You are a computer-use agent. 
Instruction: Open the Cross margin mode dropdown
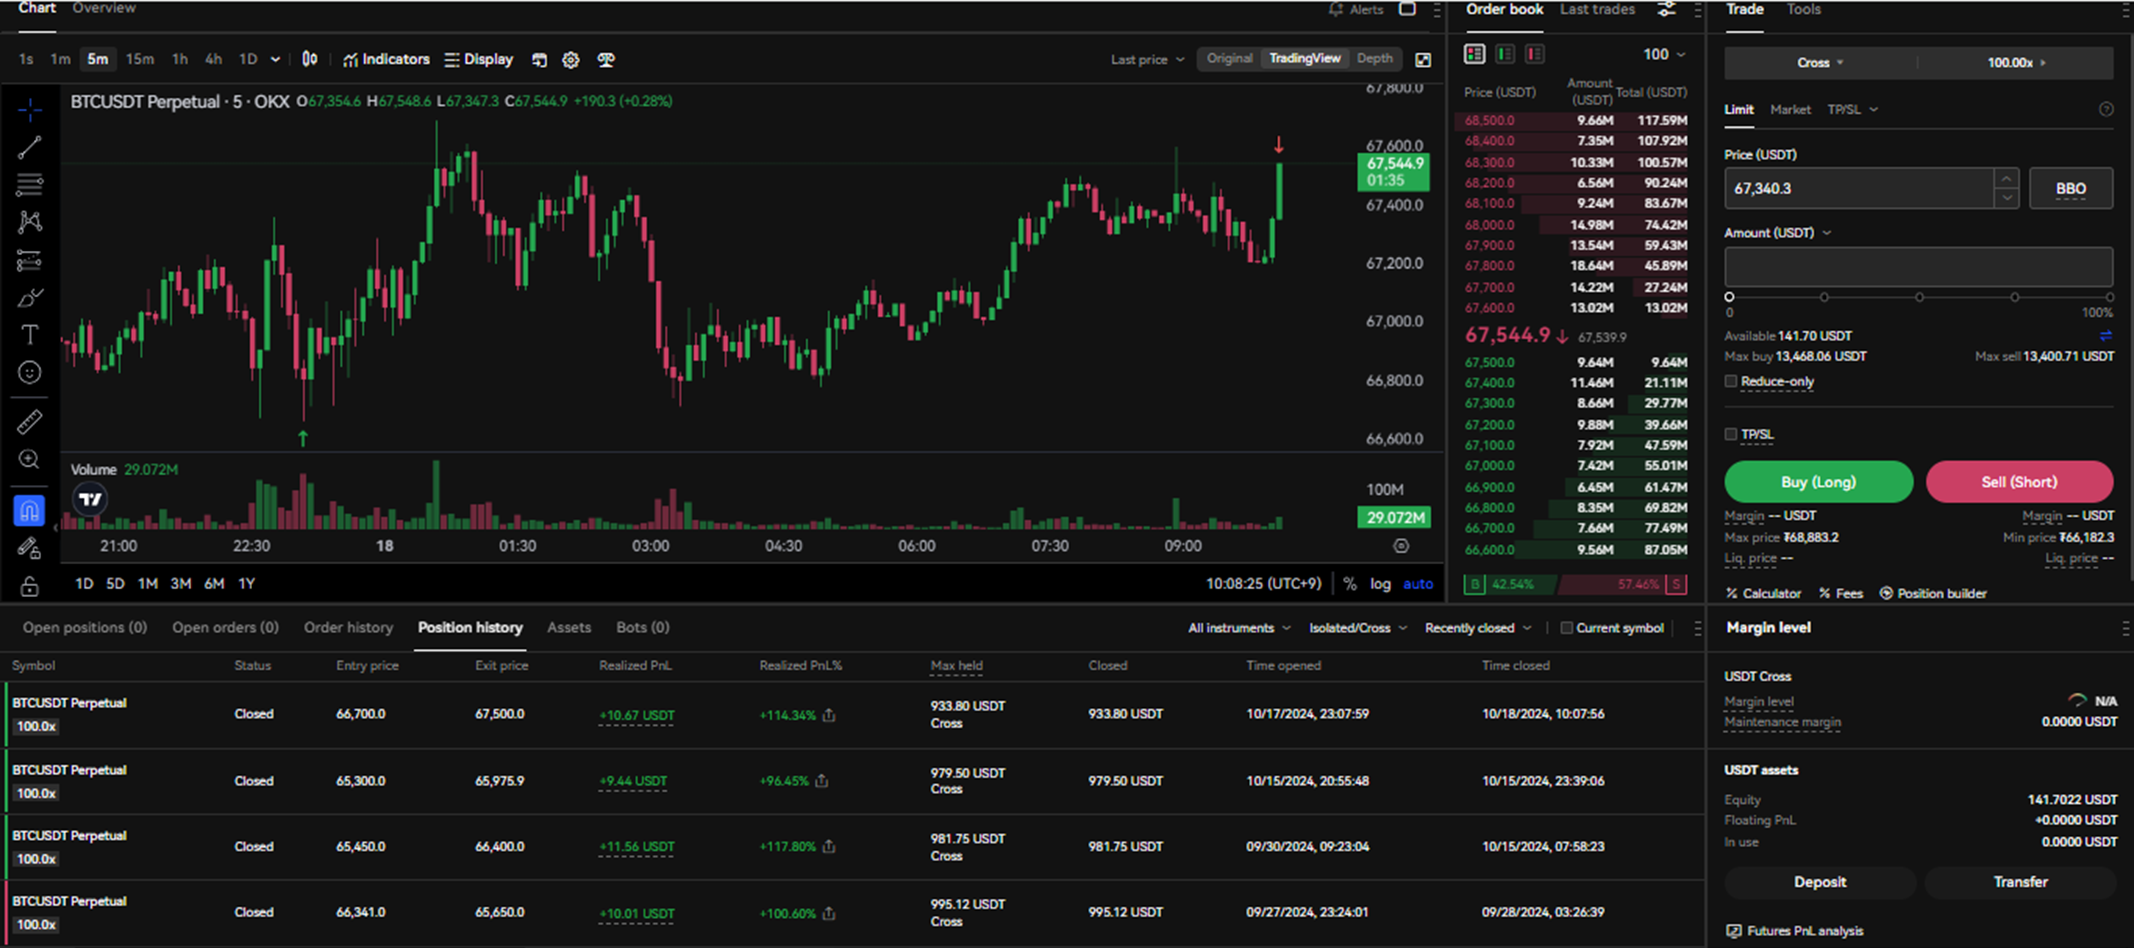pyautogui.click(x=1820, y=62)
